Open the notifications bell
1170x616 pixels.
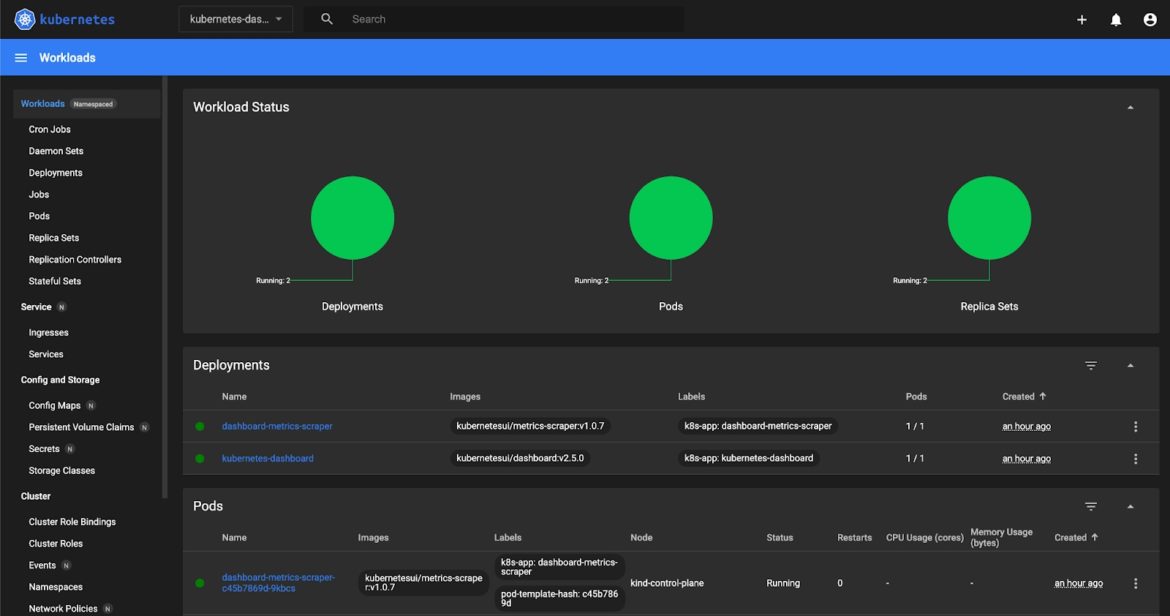coord(1116,19)
